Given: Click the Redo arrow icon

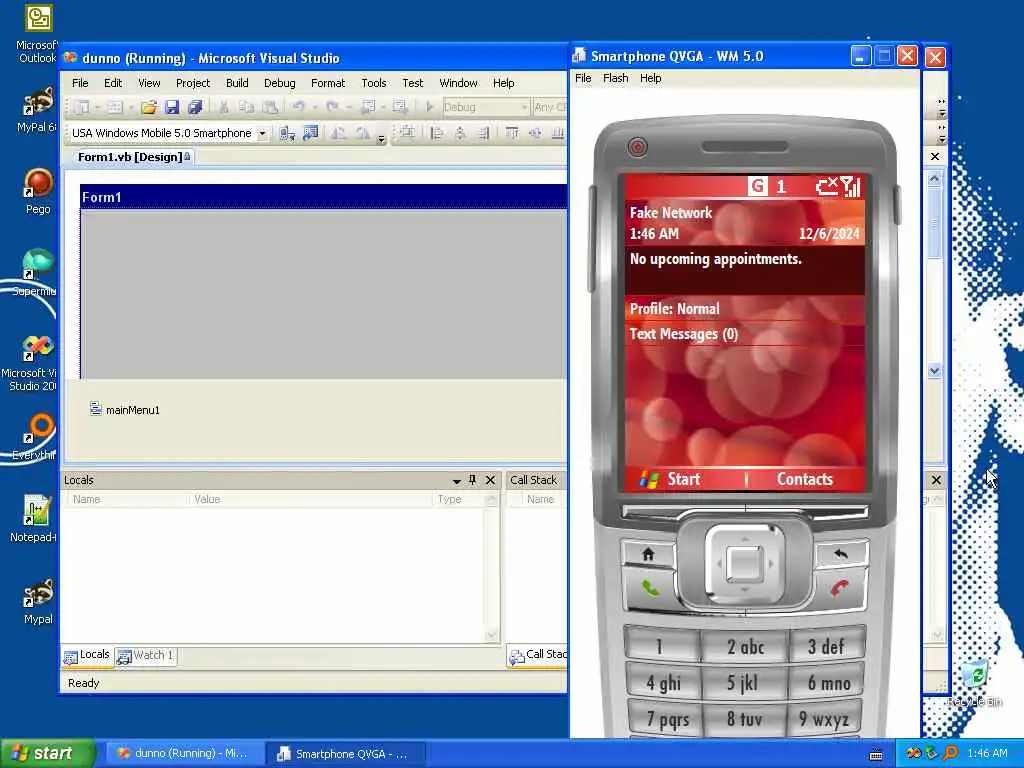Looking at the screenshot, I should 332,106.
